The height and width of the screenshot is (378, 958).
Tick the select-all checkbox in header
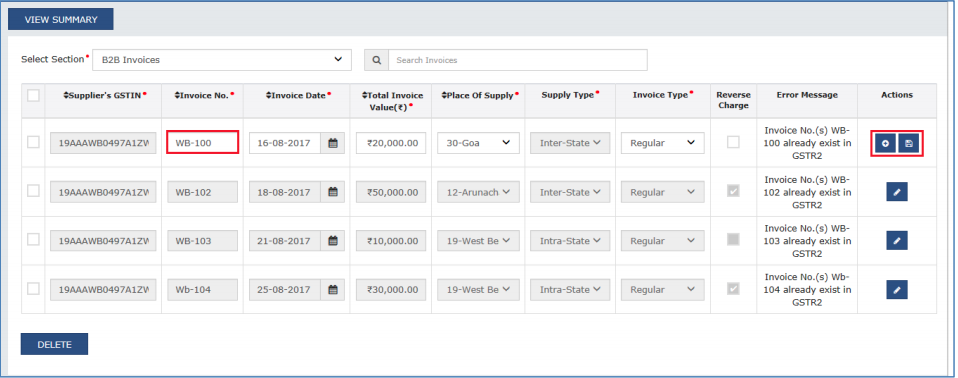click(x=33, y=95)
